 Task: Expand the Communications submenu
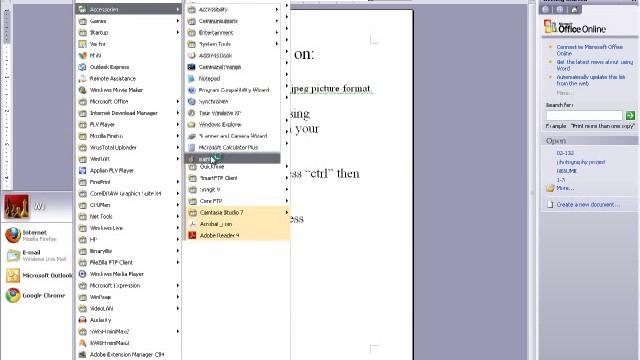point(233,21)
